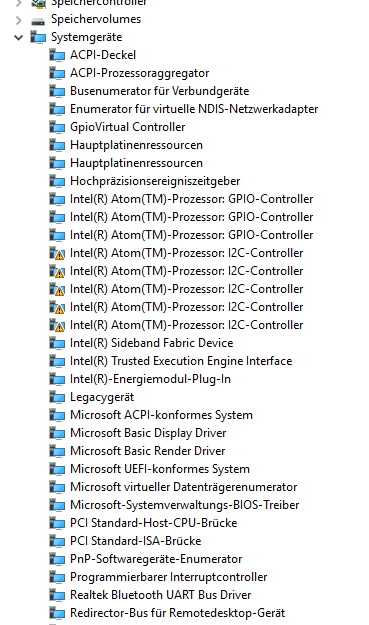The width and height of the screenshot is (369, 625).
Task: Click the Speichervolumes drive icon
Action: coord(38,20)
